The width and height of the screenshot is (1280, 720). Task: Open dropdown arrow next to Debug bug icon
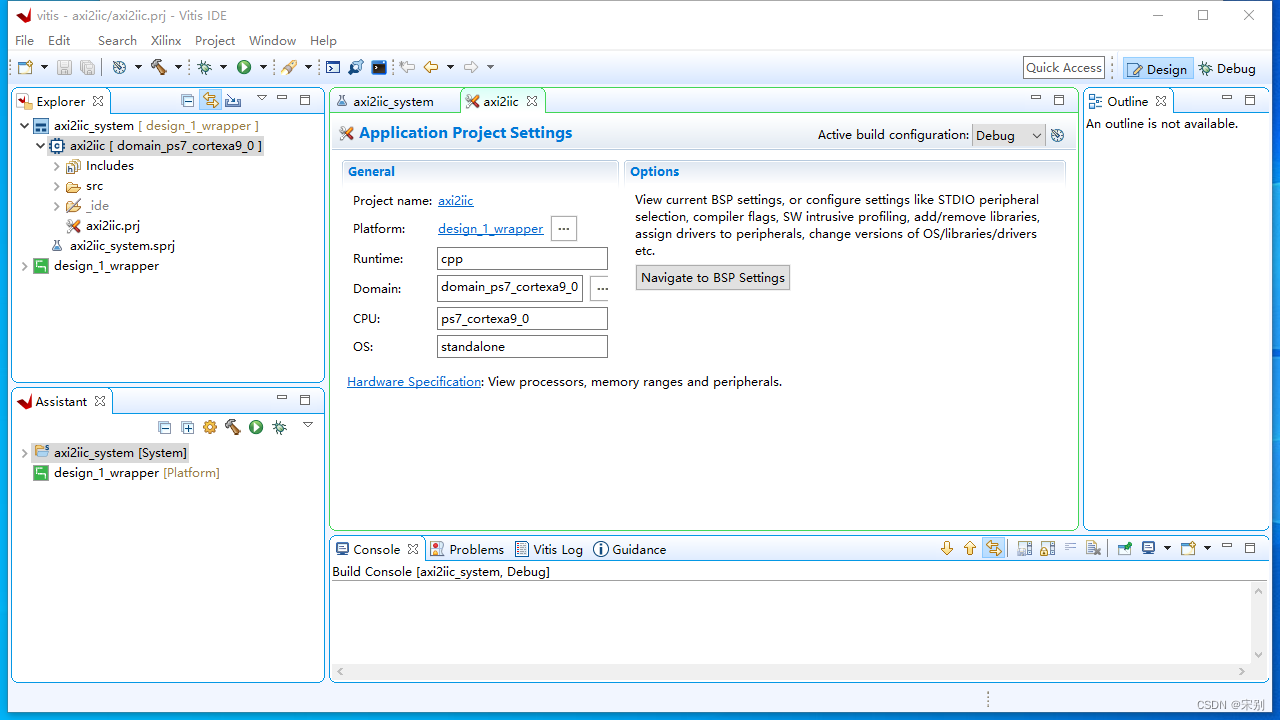pos(224,67)
